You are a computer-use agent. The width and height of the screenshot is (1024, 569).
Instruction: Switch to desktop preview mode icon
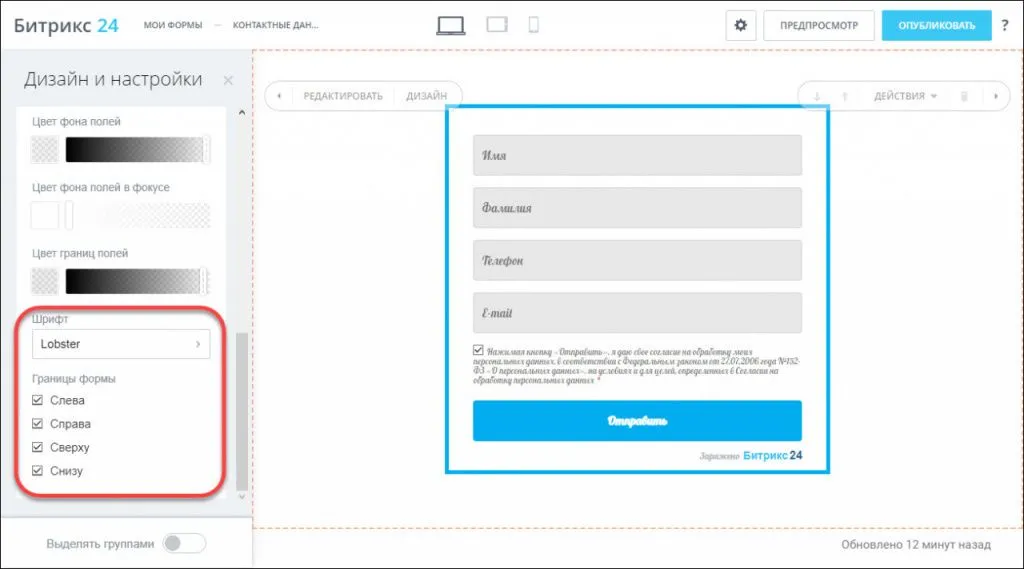point(451,26)
